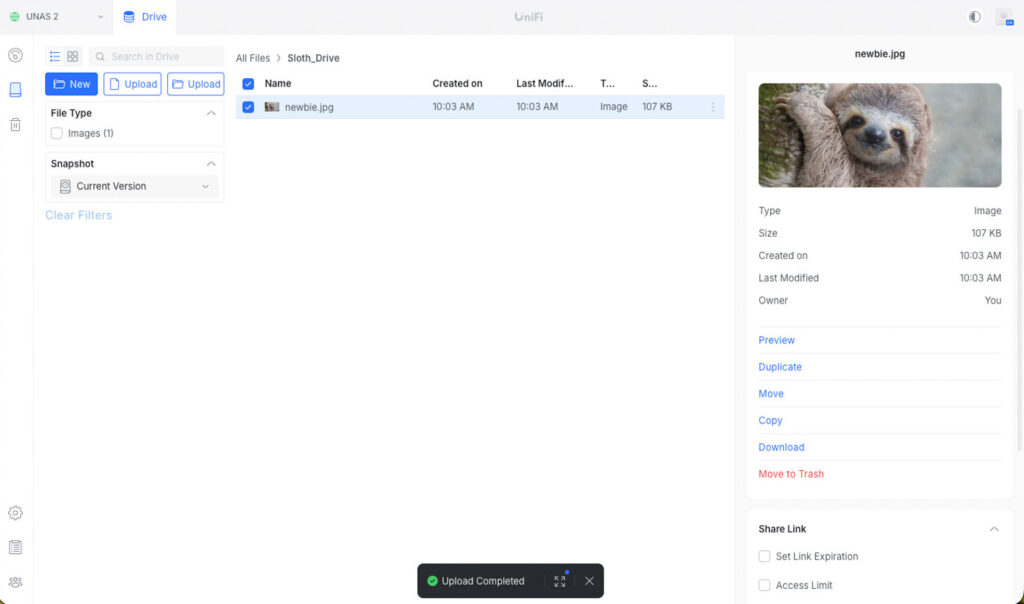
Task: Open the users management icon
Action: point(15,582)
